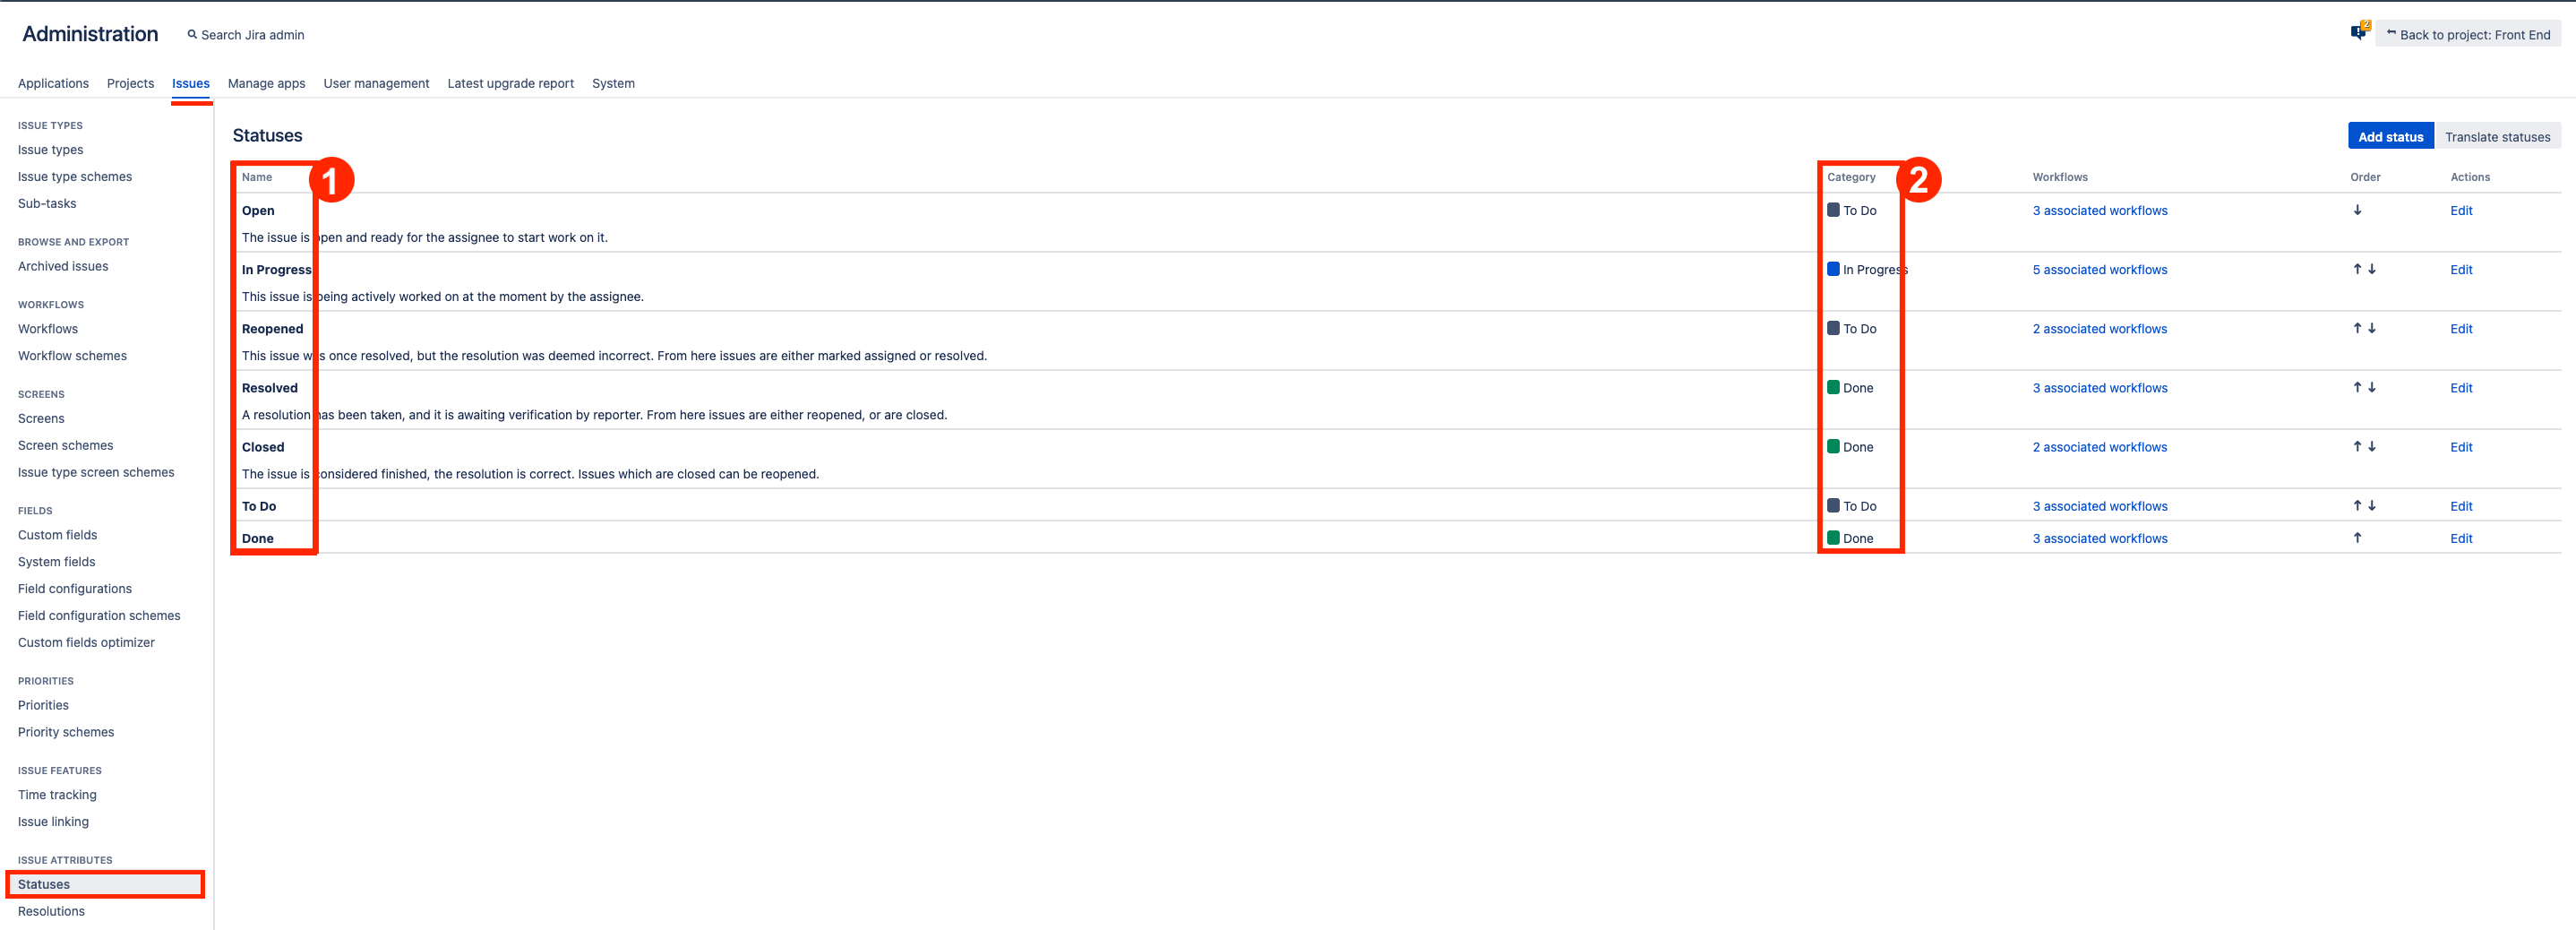2576x930 pixels.
Task: Open Issue types in the sidebar
Action: coord(50,149)
